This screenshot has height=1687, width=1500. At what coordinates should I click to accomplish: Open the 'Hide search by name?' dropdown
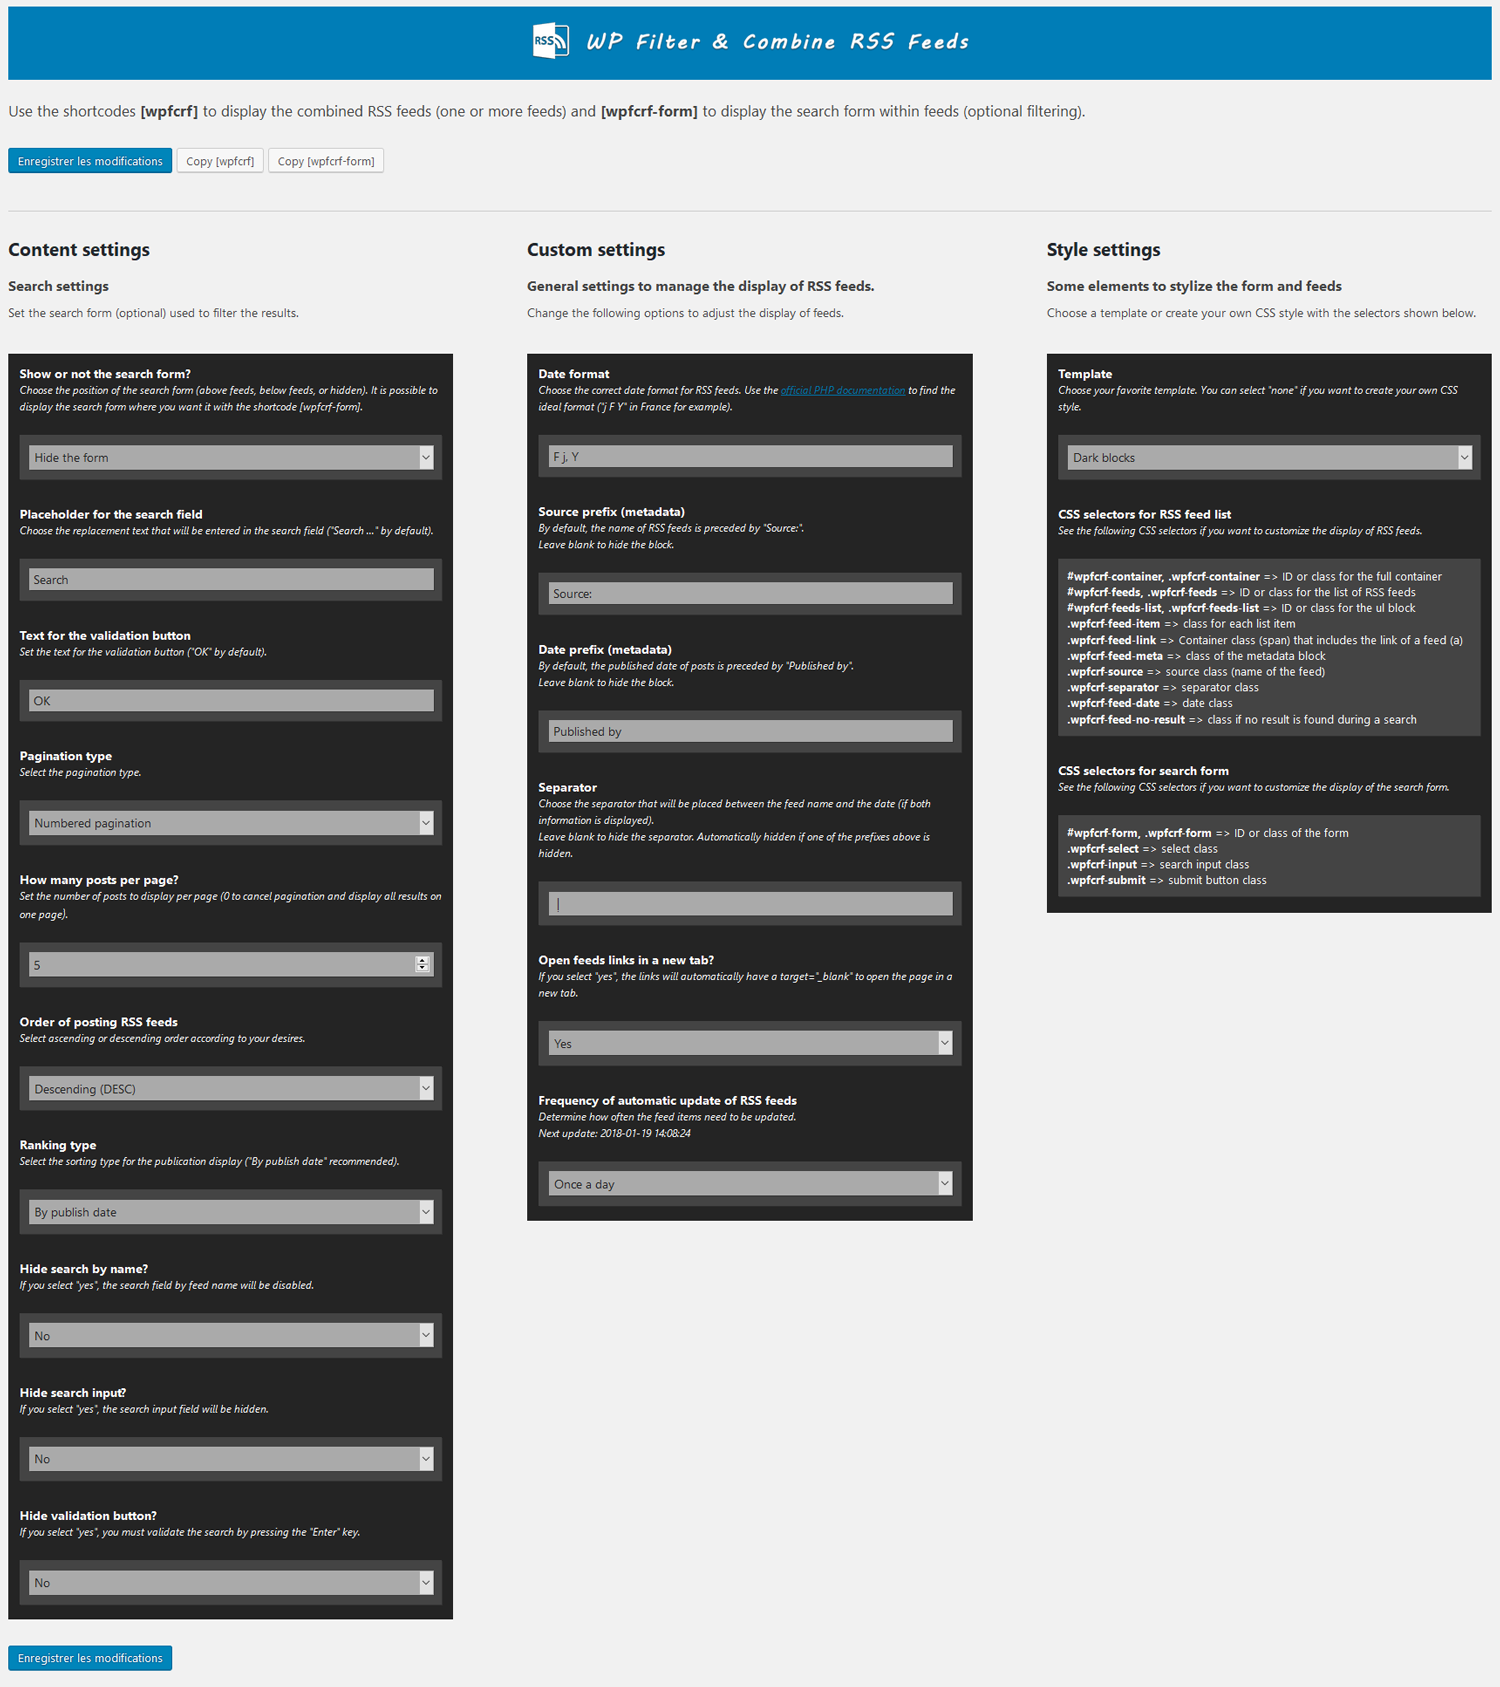tap(231, 1335)
